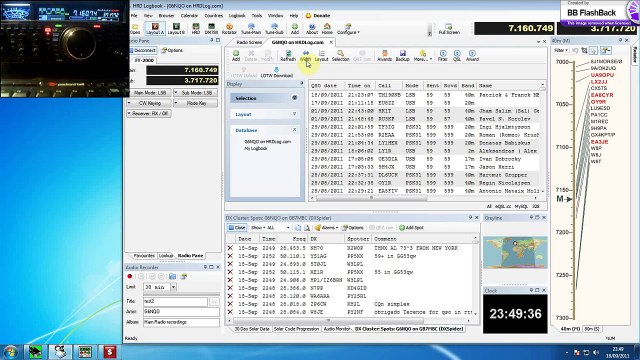Open the CW Keying dropdown

[x=149, y=103]
